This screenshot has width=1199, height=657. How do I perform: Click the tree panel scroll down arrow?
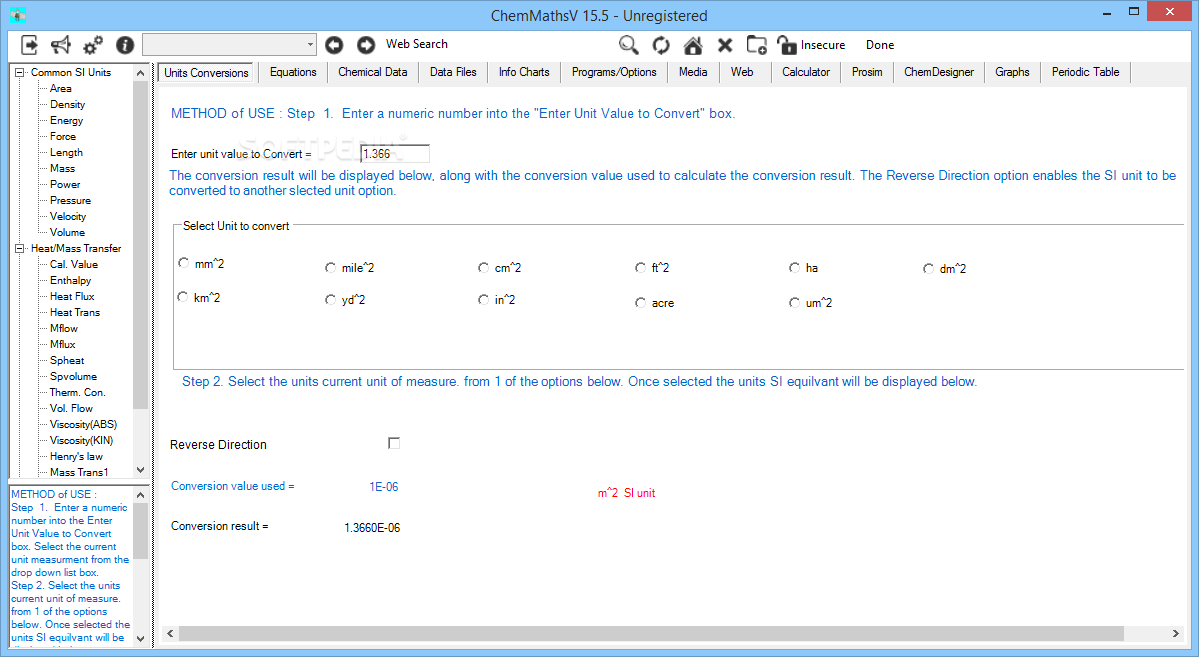[x=140, y=470]
